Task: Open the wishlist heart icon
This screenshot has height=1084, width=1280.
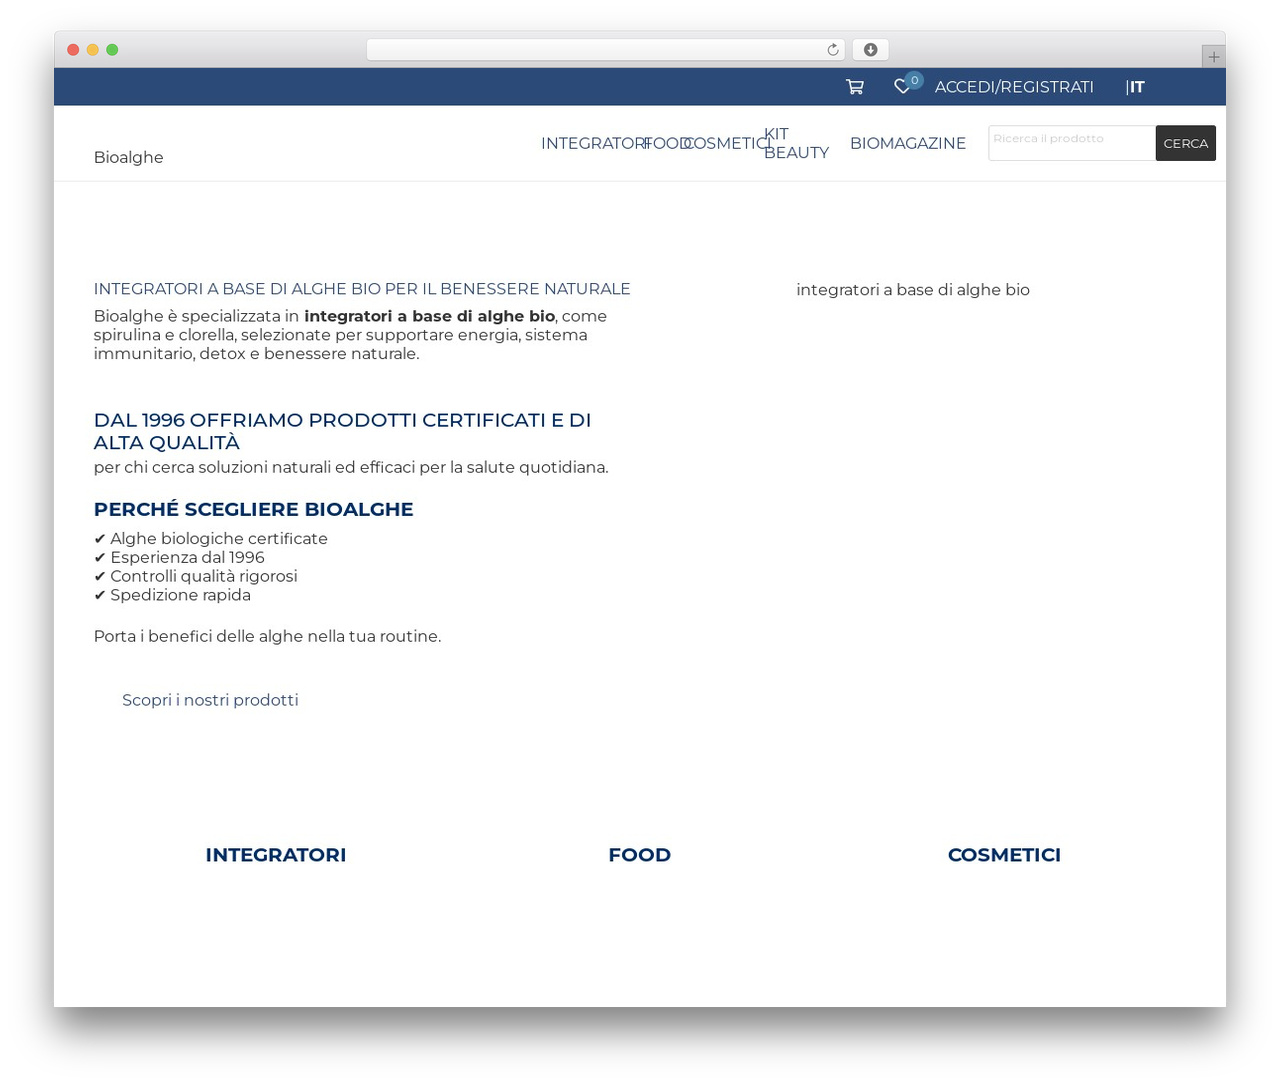Action: pos(901,87)
